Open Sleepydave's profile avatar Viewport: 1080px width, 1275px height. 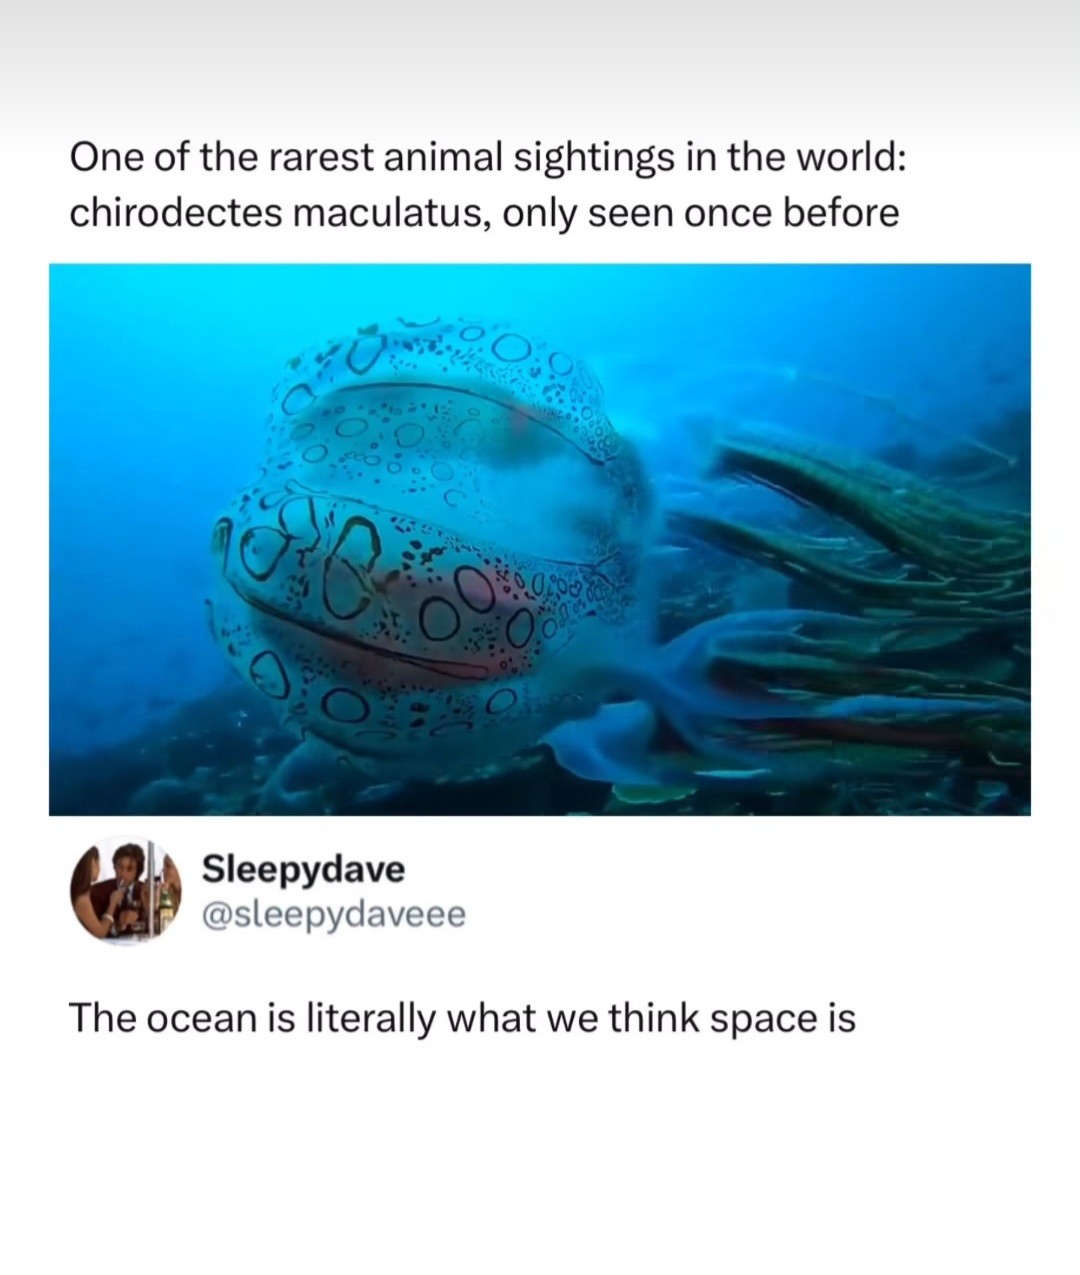click(x=126, y=891)
